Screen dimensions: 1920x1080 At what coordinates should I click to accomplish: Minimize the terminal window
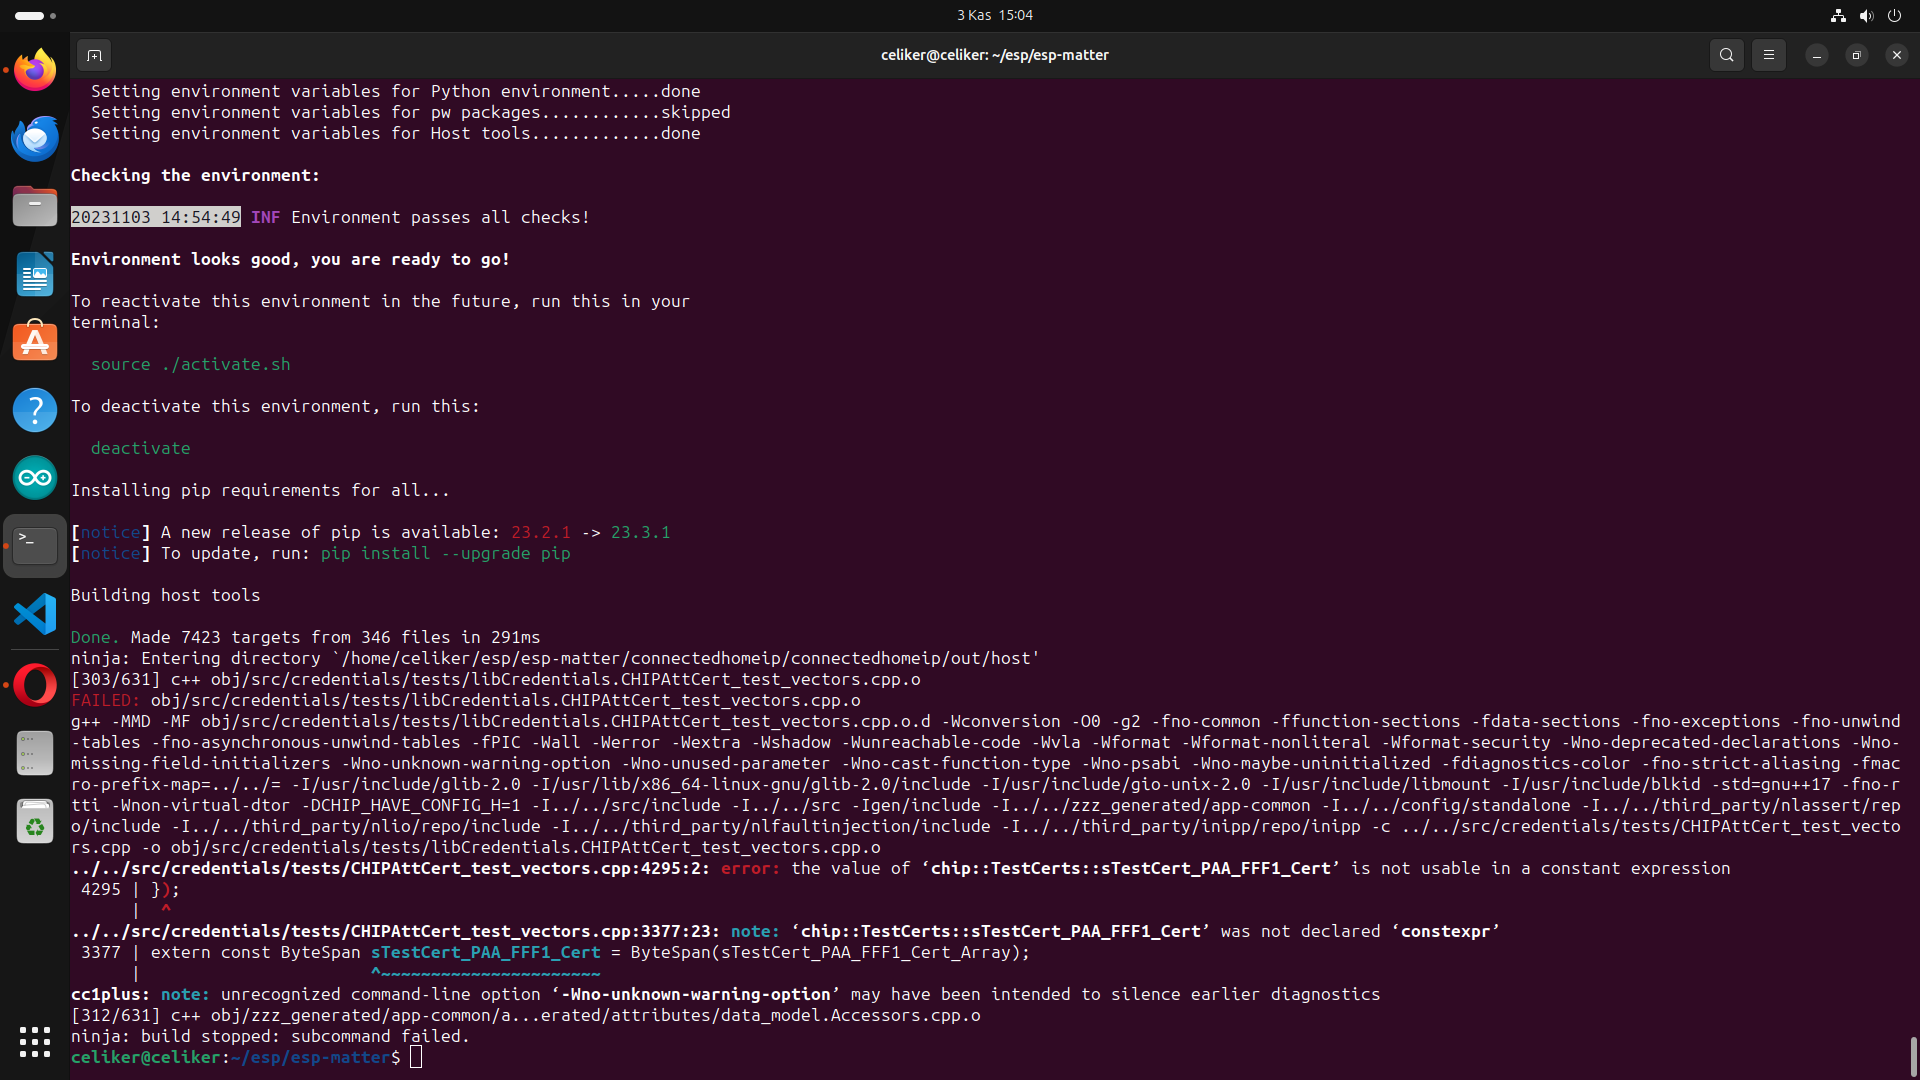[x=1817, y=55]
